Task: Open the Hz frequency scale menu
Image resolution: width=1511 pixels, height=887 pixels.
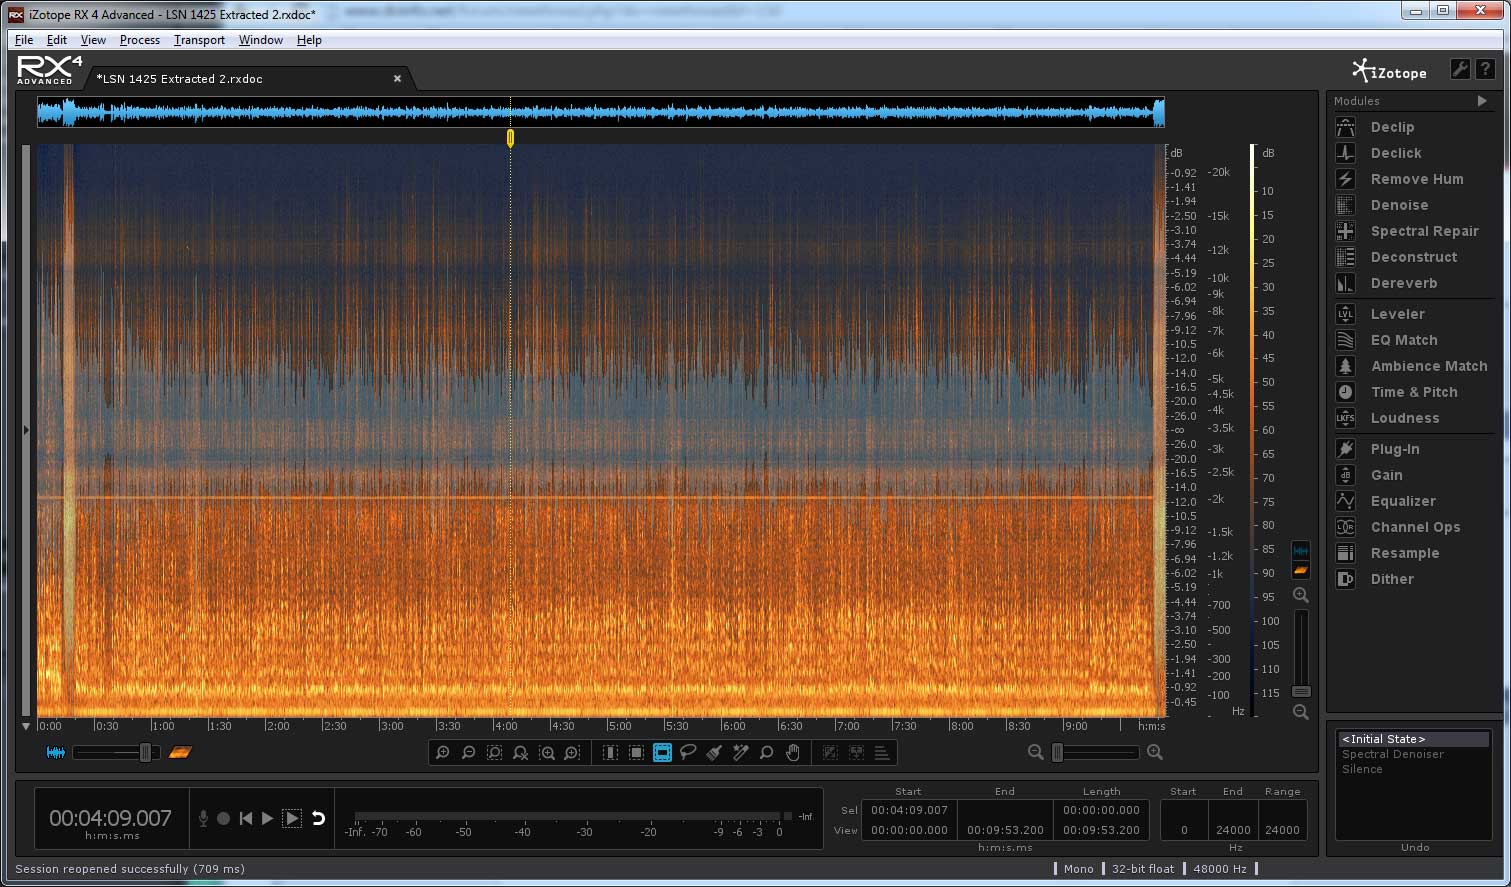Action: coord(1238,711)
